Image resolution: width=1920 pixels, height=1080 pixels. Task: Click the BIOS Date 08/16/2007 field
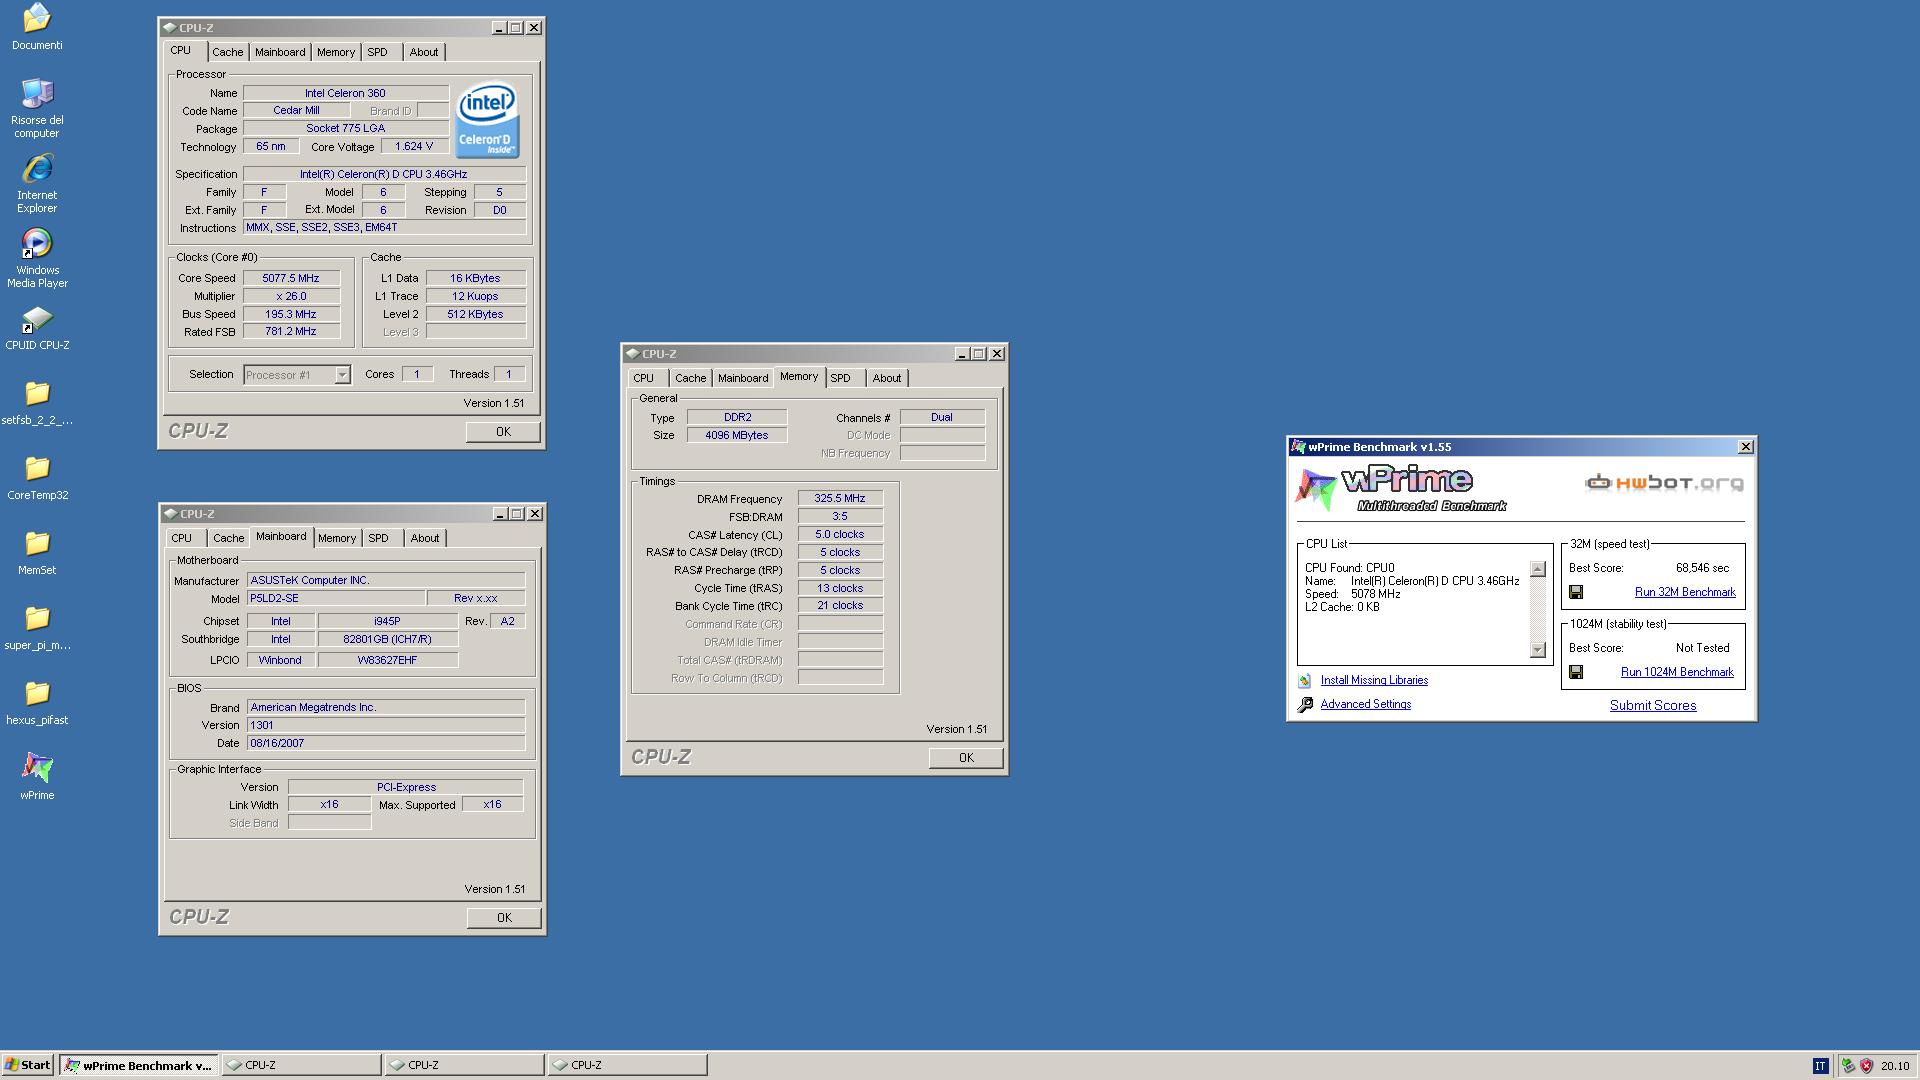coord(386,743)
